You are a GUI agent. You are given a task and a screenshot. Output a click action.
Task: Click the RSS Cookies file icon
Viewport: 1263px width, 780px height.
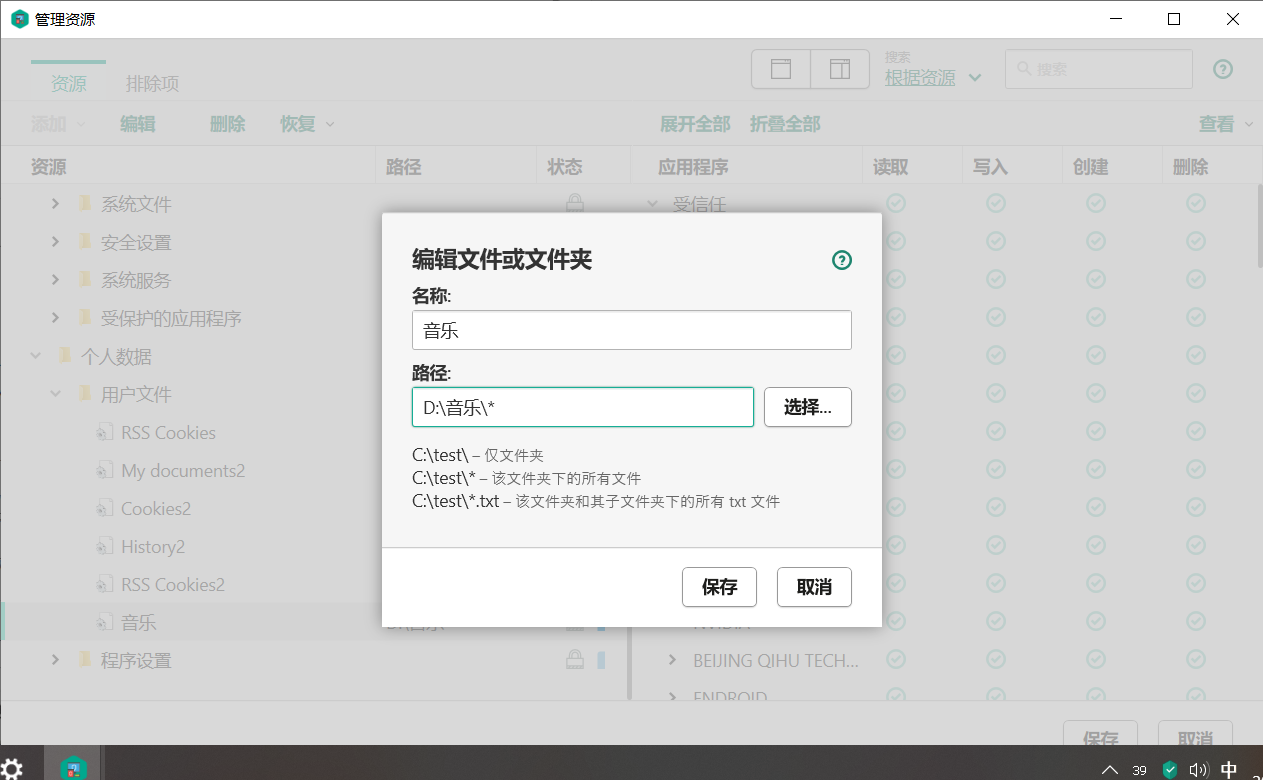pos(104,433)
